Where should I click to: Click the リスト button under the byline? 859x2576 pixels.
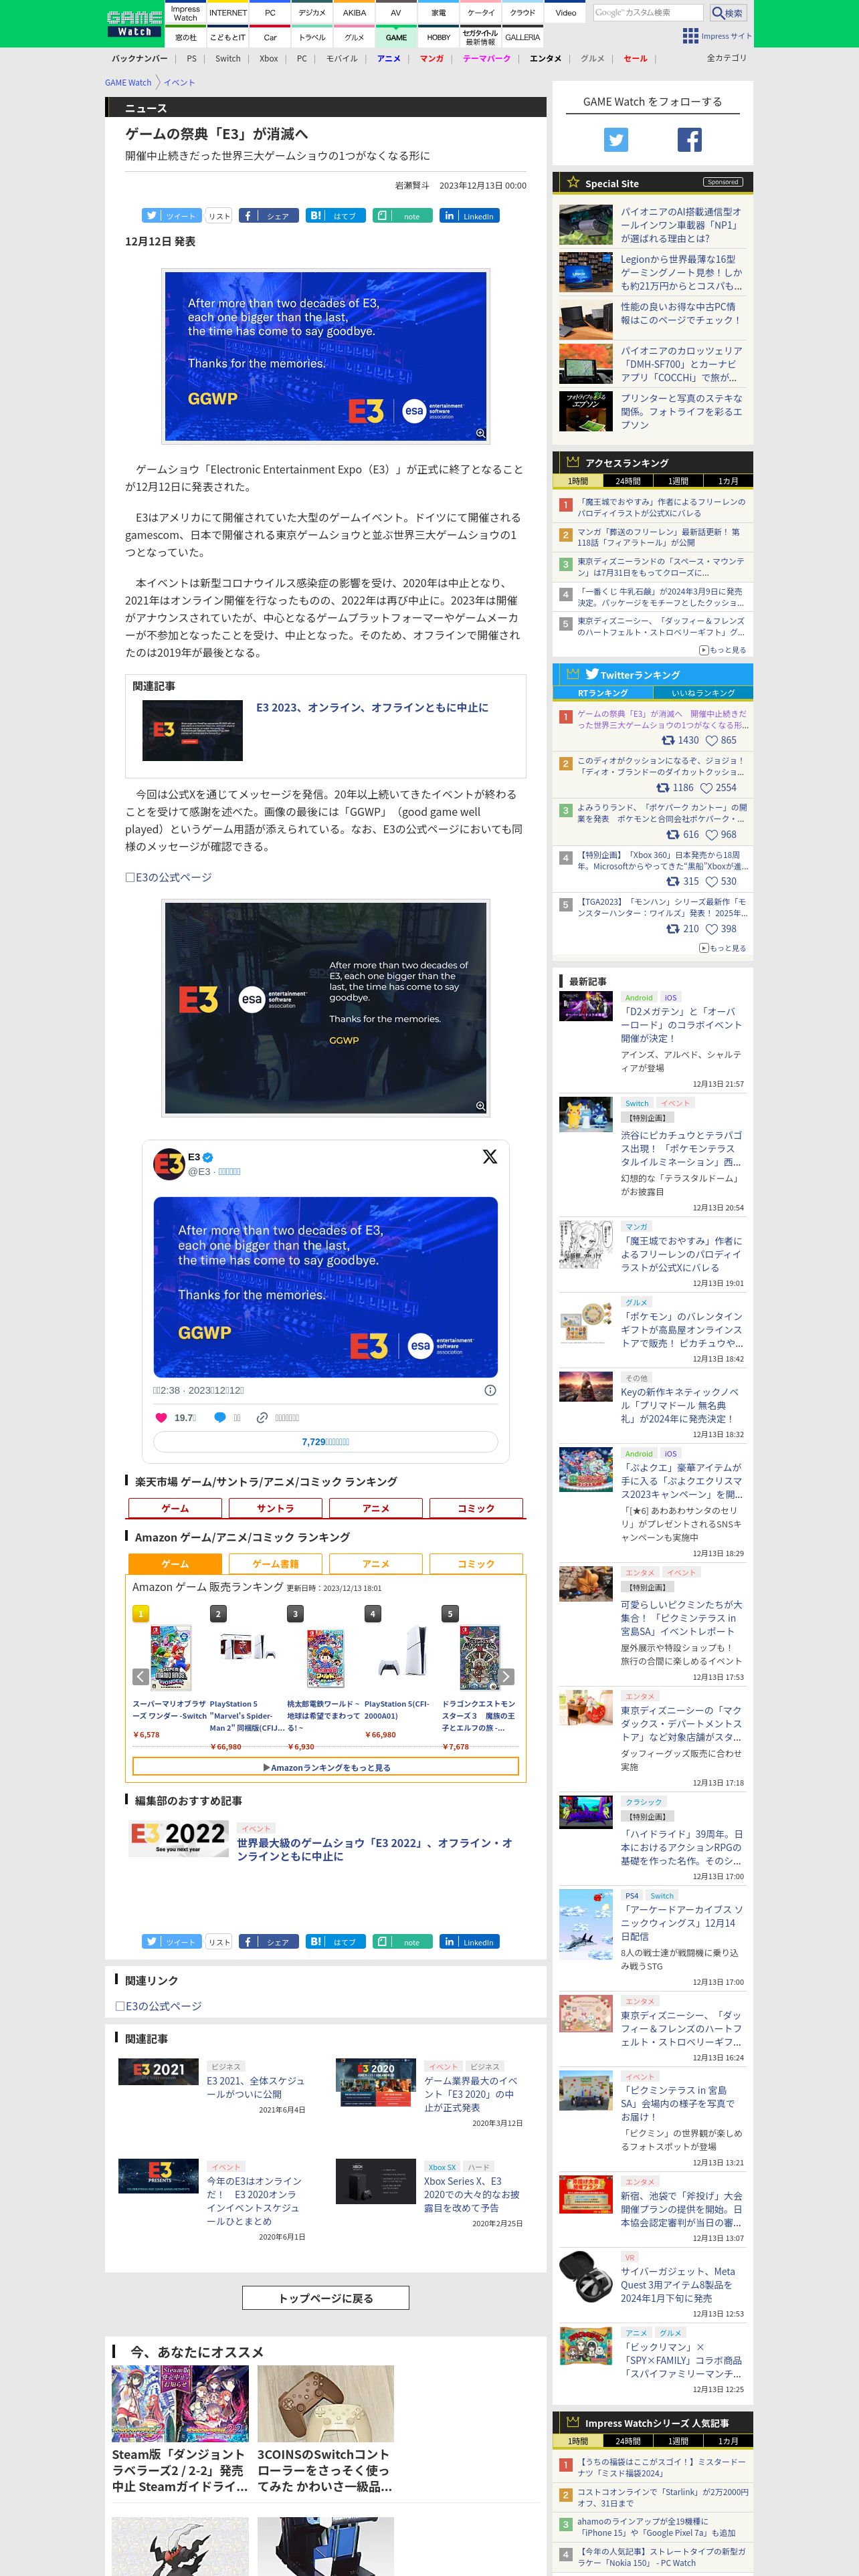coord(219,216)
